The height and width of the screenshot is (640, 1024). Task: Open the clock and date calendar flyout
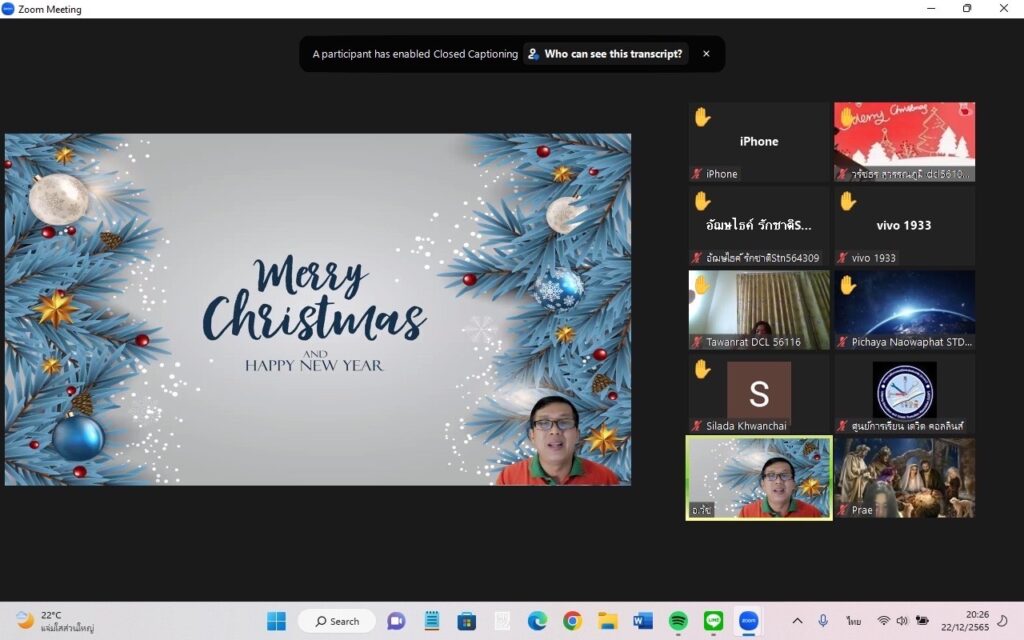tap(978, 621)
